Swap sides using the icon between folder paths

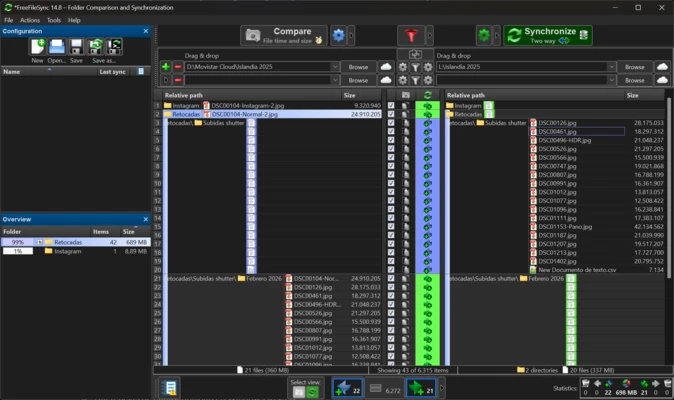(415, 54)
